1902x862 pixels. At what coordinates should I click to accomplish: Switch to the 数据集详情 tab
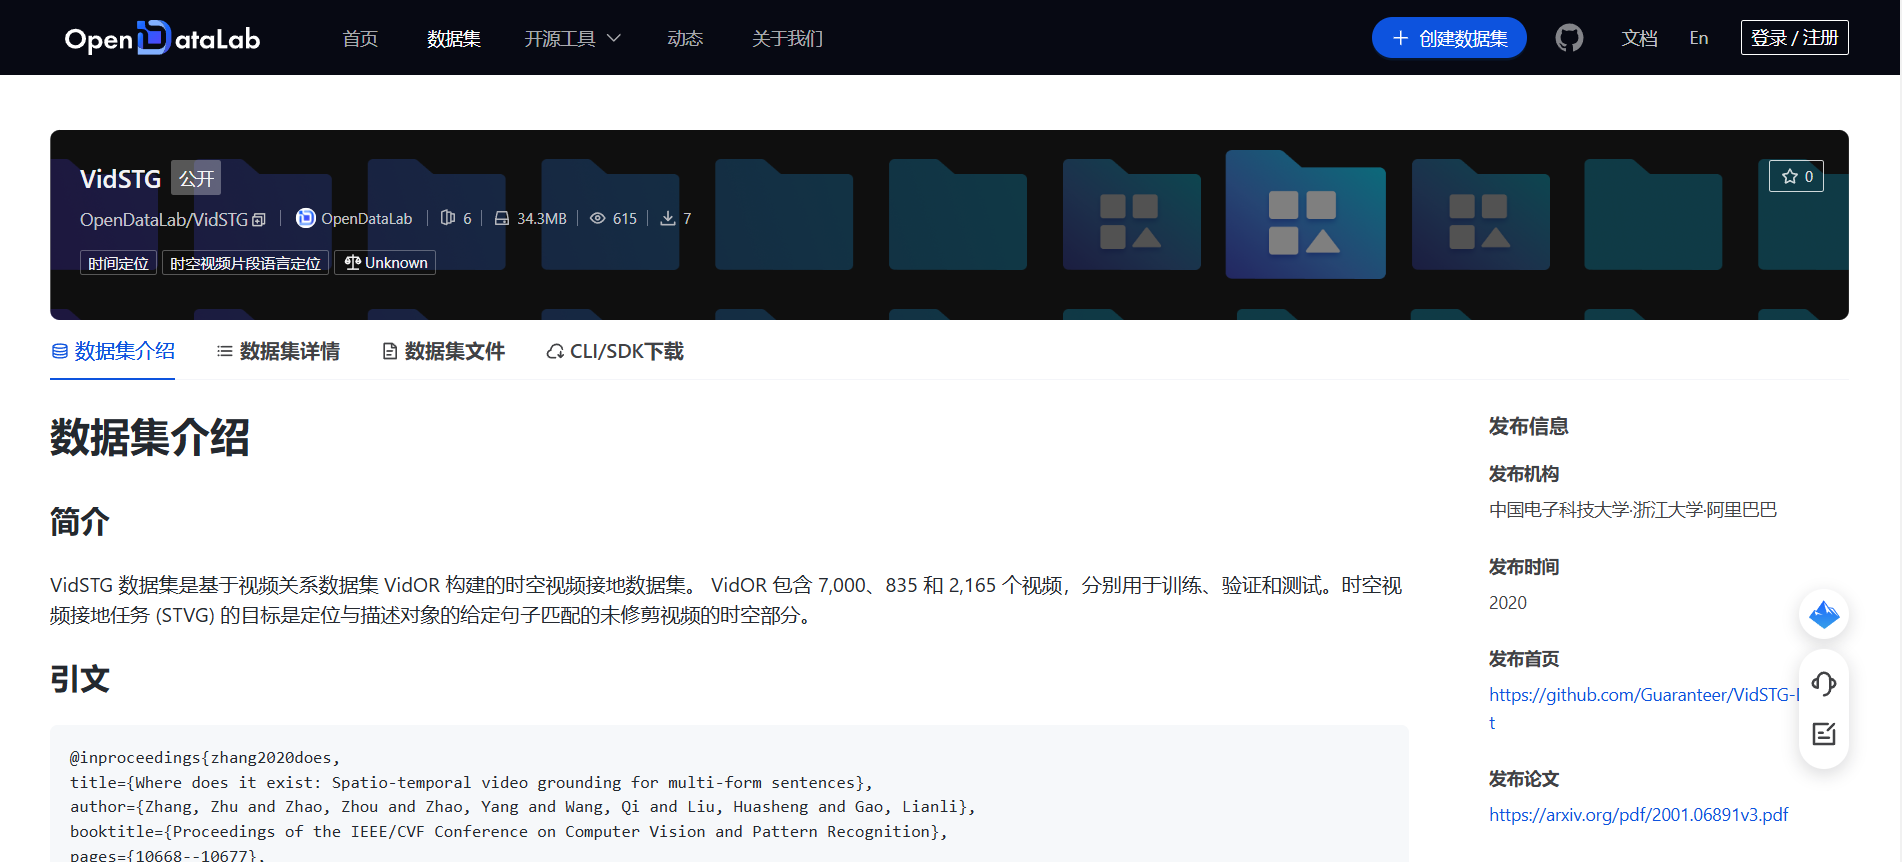278,351
